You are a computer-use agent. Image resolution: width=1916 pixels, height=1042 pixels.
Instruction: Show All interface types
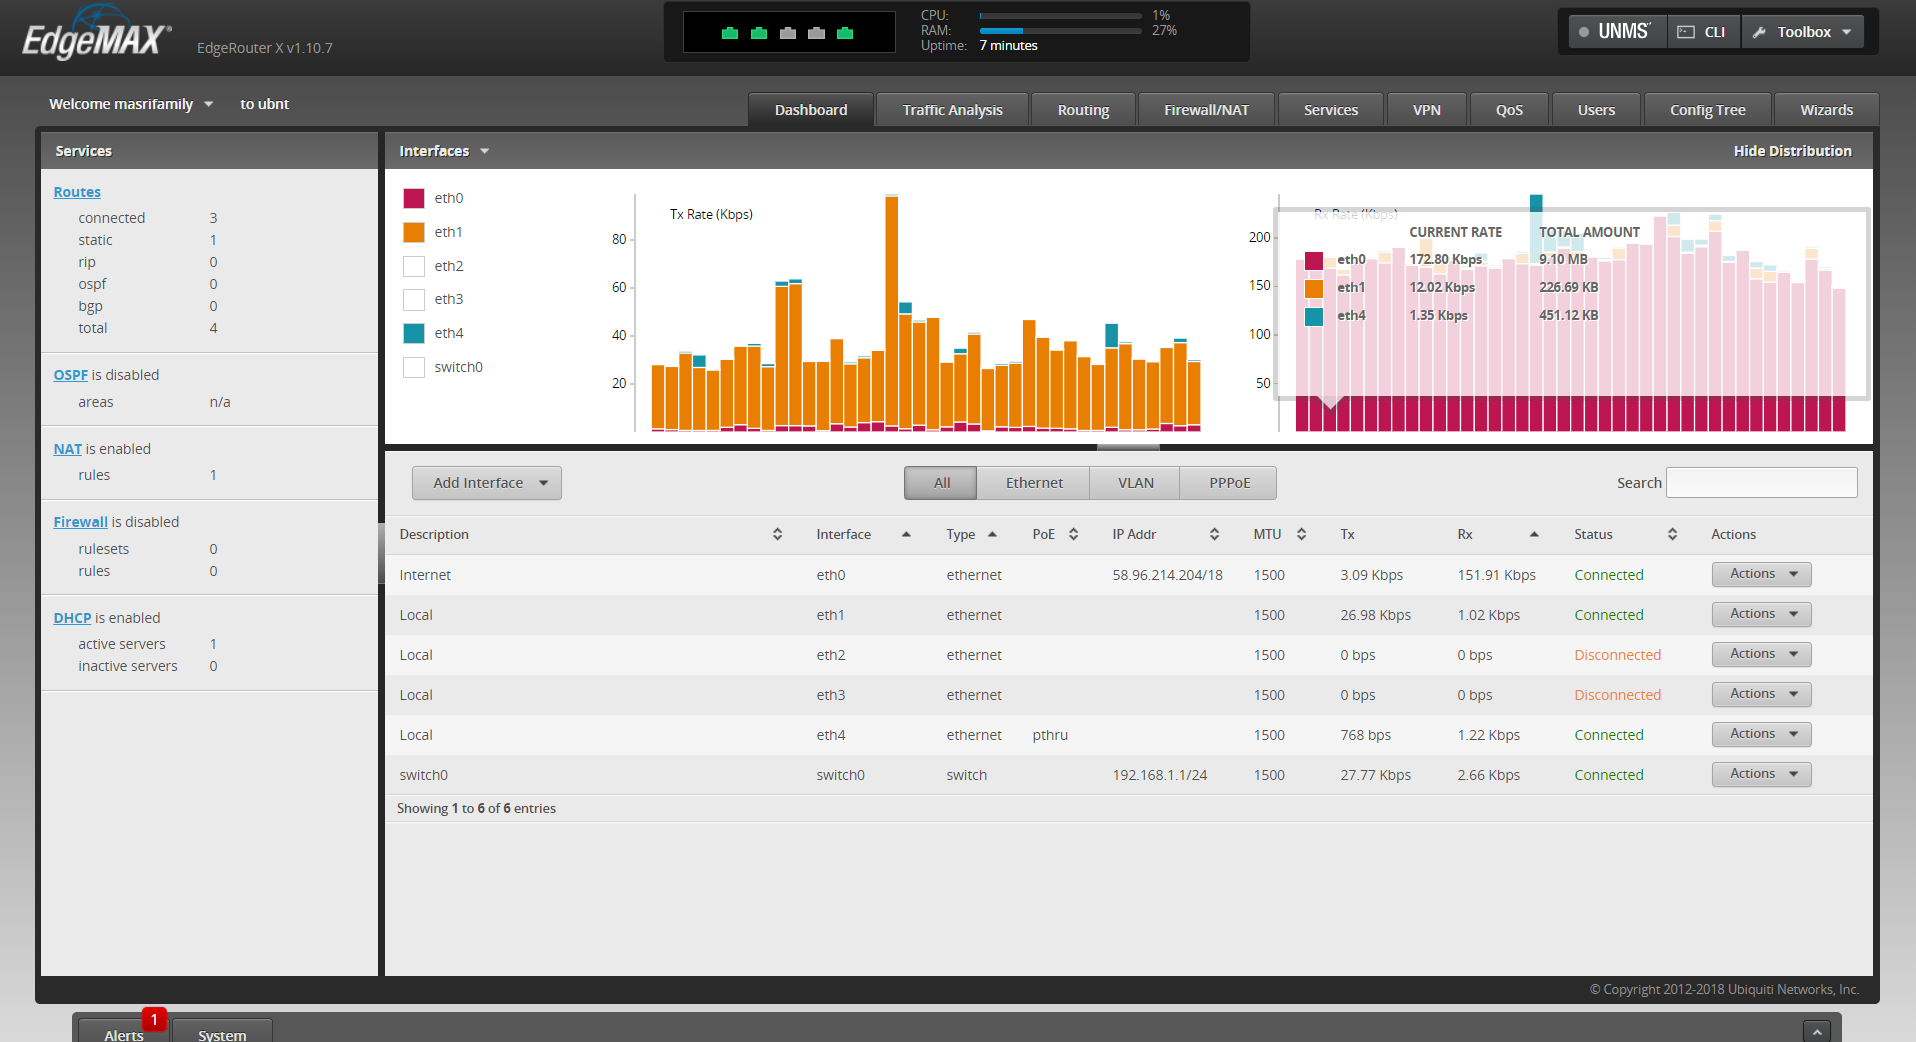click(x=941, y=483)
